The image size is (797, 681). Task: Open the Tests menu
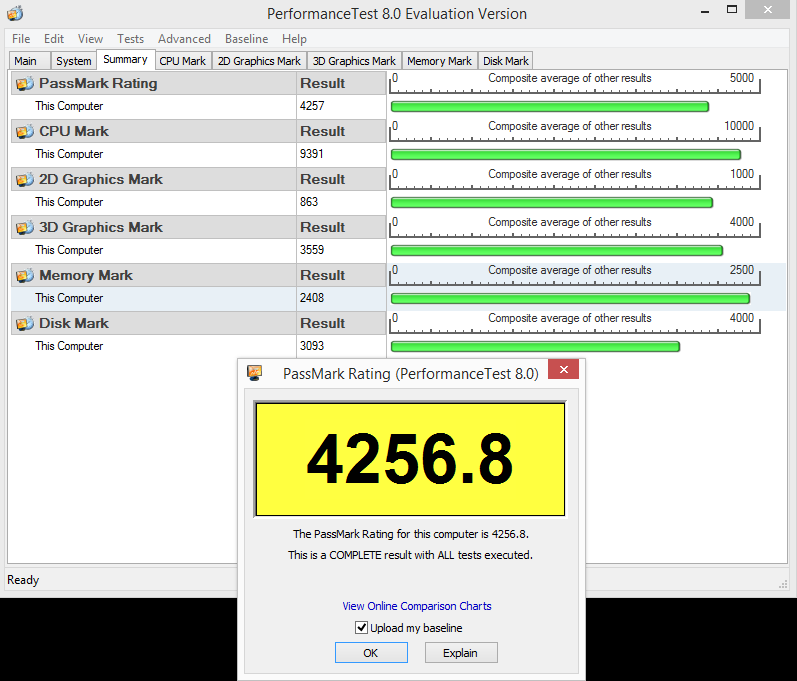coord(130,39)
